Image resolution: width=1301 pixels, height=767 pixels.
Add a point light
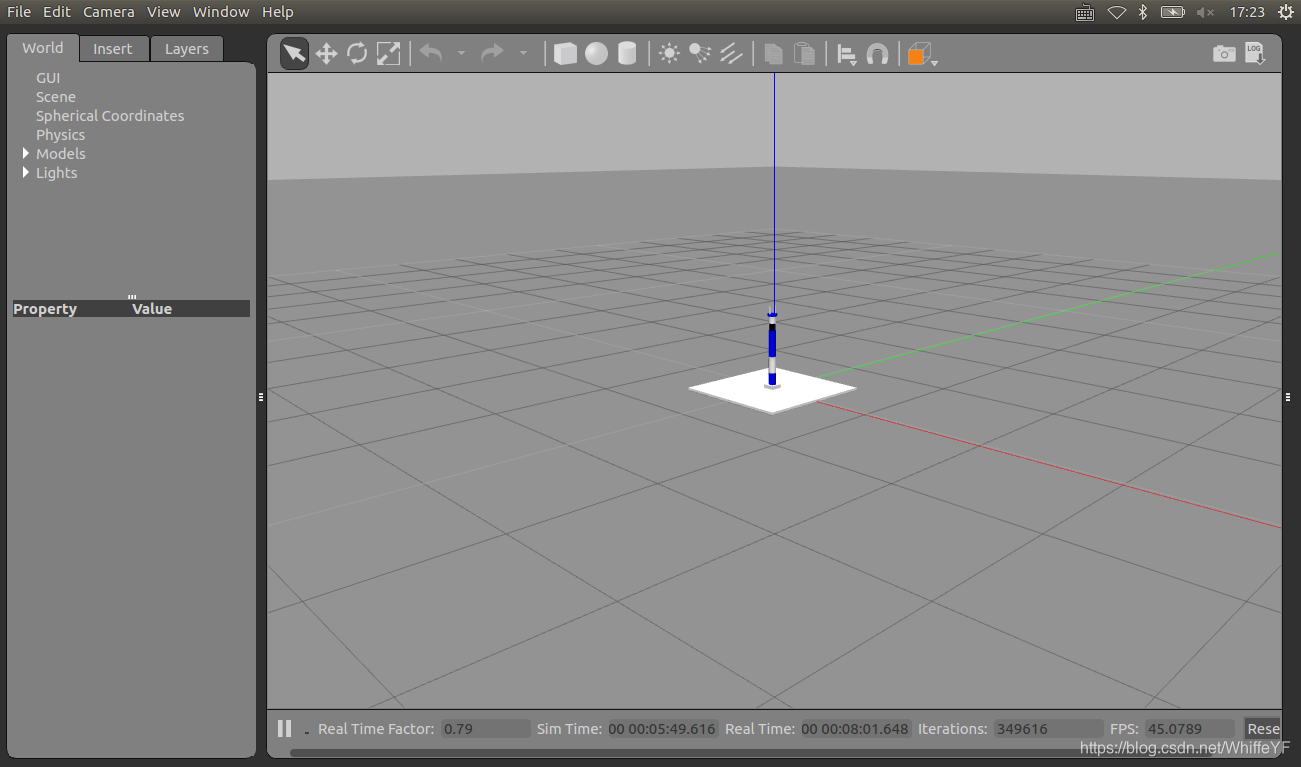click(669, 53)
